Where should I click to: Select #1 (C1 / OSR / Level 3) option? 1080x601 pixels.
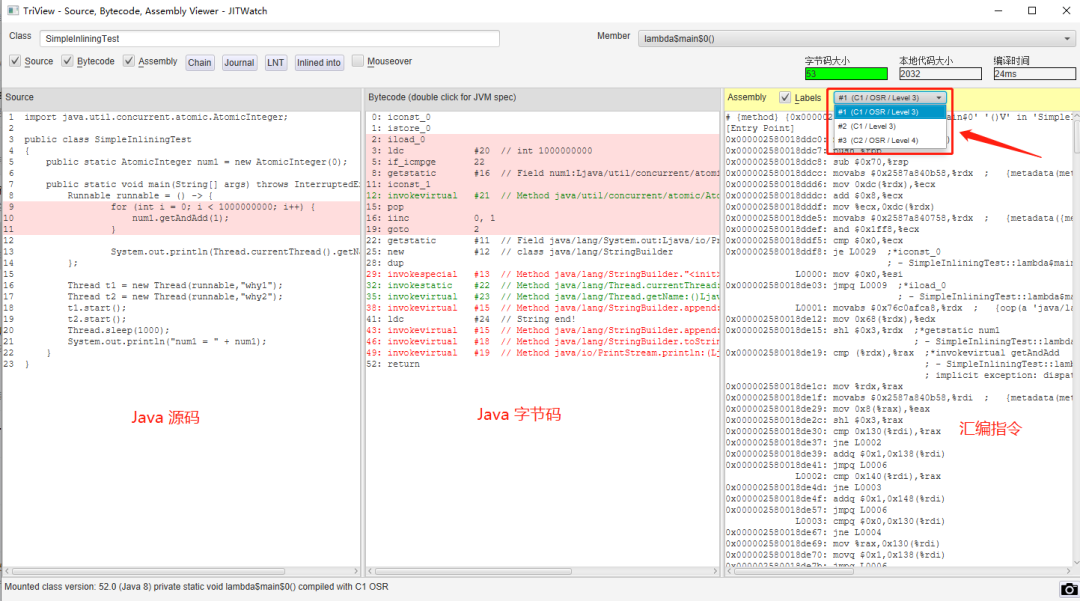coord(890,112)
